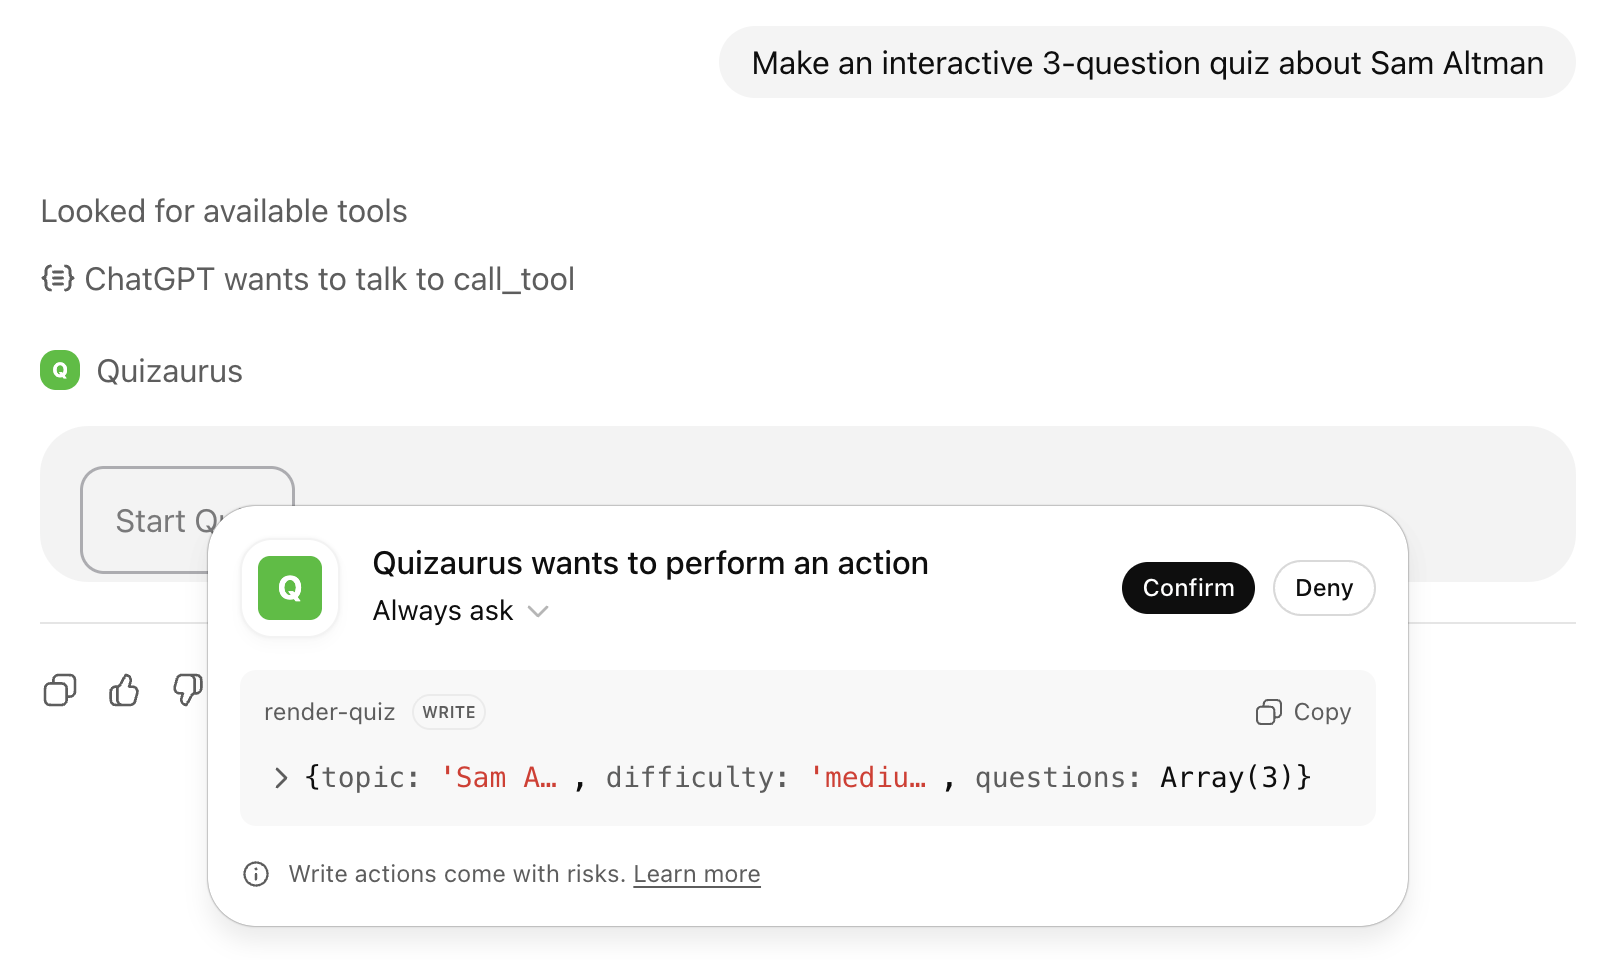Click the WRITE badge next to render-quiz
Image resolution: width=1606 pixels, height=960 pixels.
448,712
